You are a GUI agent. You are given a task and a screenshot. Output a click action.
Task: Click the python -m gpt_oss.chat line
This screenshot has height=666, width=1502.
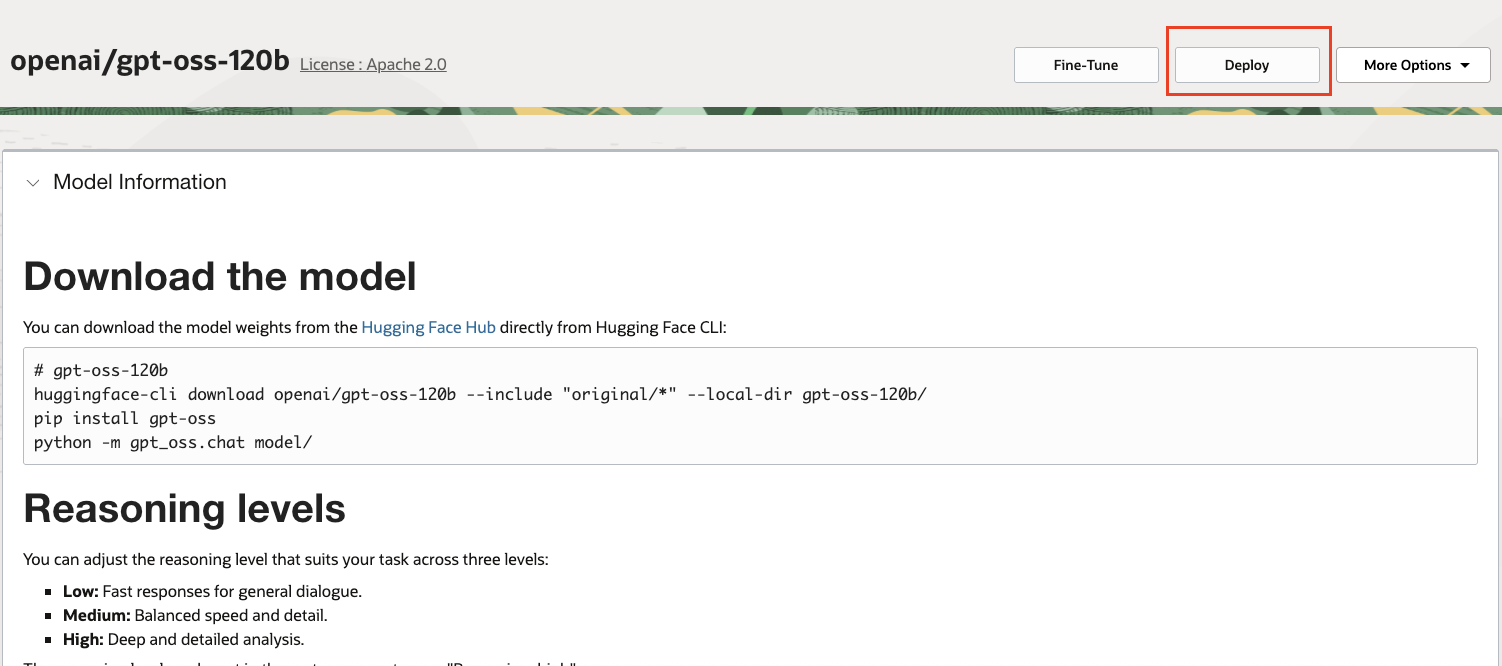173,442
